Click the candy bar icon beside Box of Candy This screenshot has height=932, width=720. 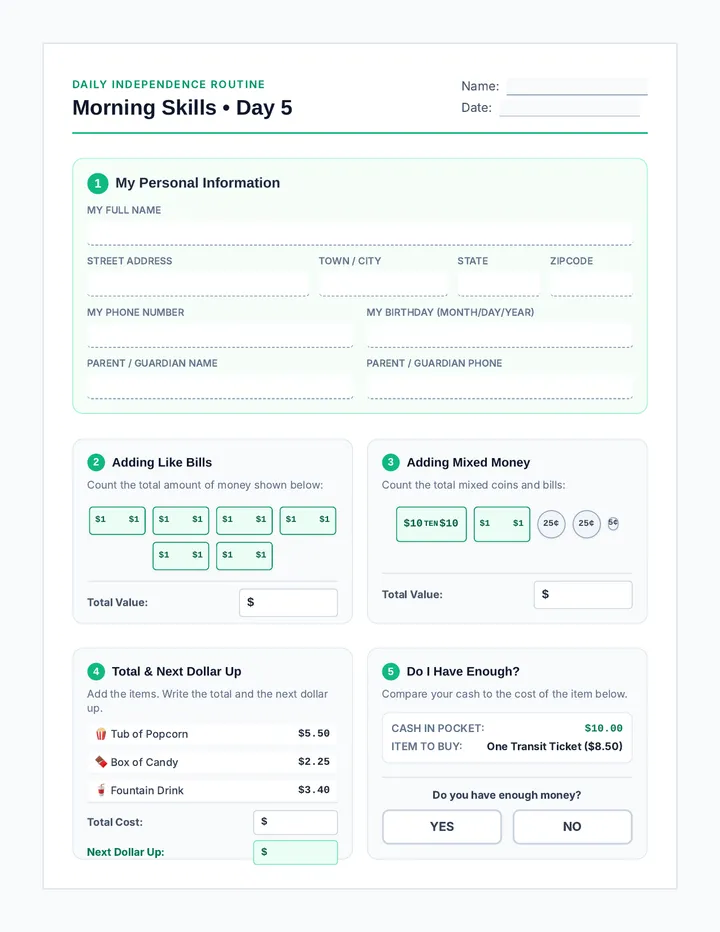(x=101, y=762)
